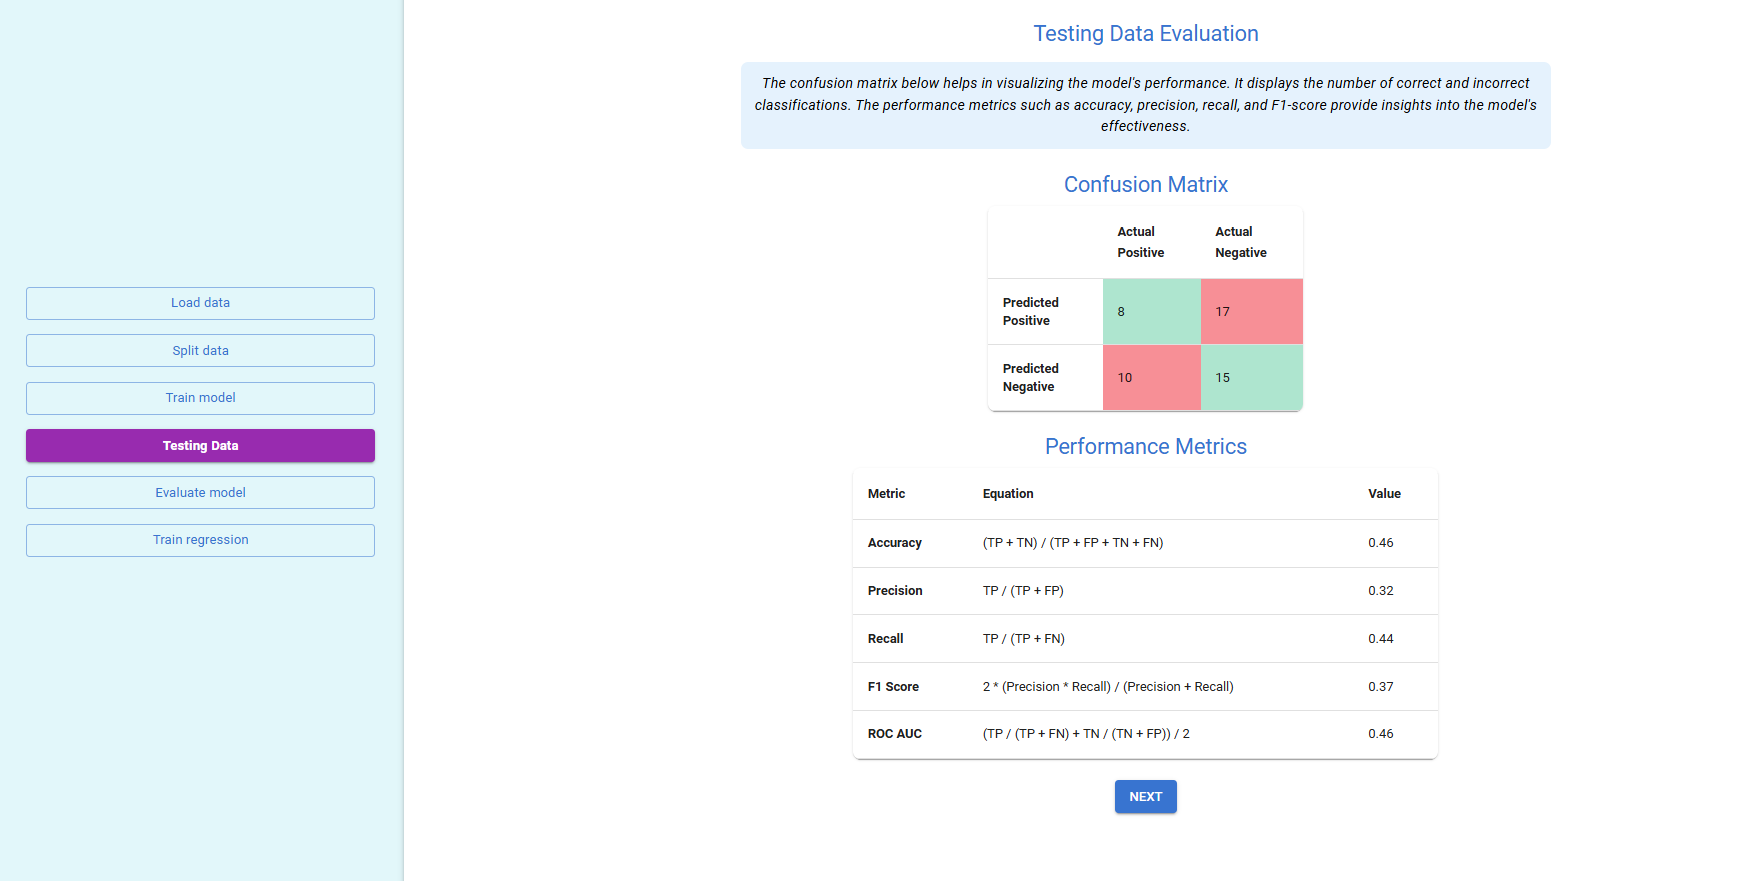Click the Accuracy metric label

(x=895, y=543)
